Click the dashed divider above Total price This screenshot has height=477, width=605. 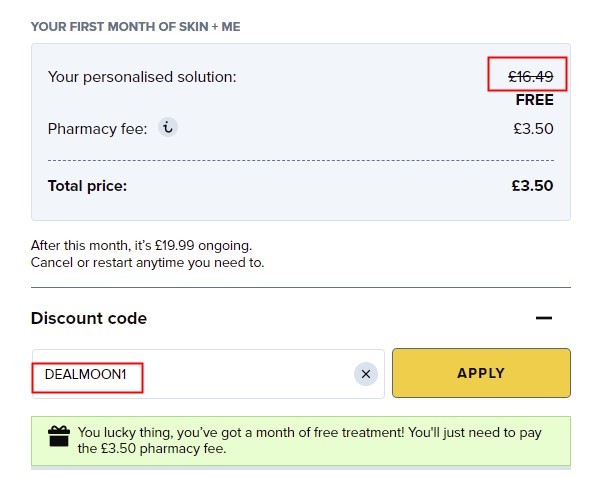coord(301,160)
